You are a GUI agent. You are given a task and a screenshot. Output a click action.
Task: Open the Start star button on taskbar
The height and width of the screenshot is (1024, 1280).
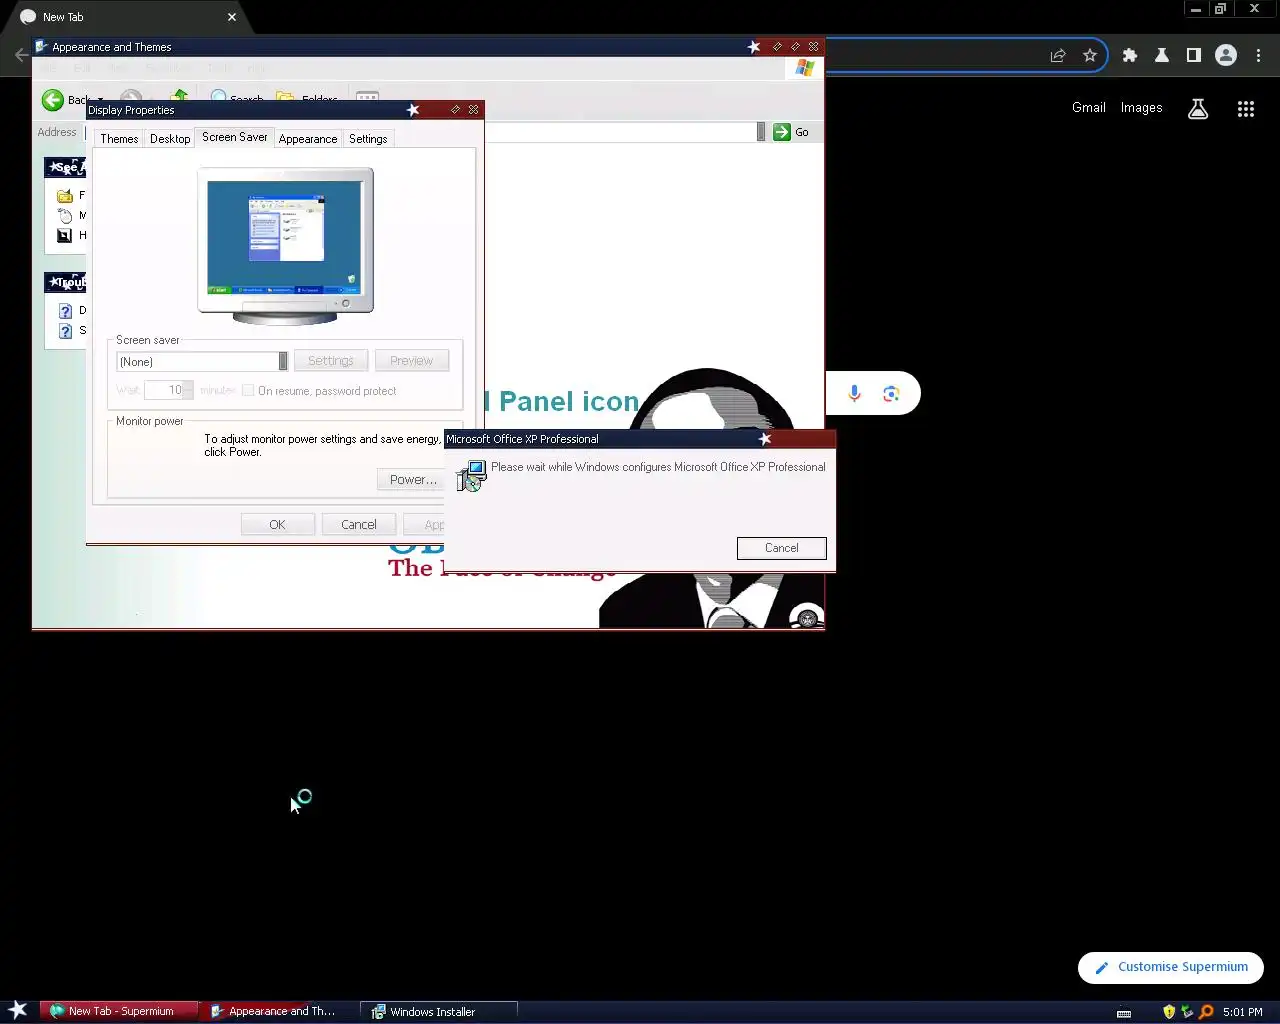click(18, 1010)
